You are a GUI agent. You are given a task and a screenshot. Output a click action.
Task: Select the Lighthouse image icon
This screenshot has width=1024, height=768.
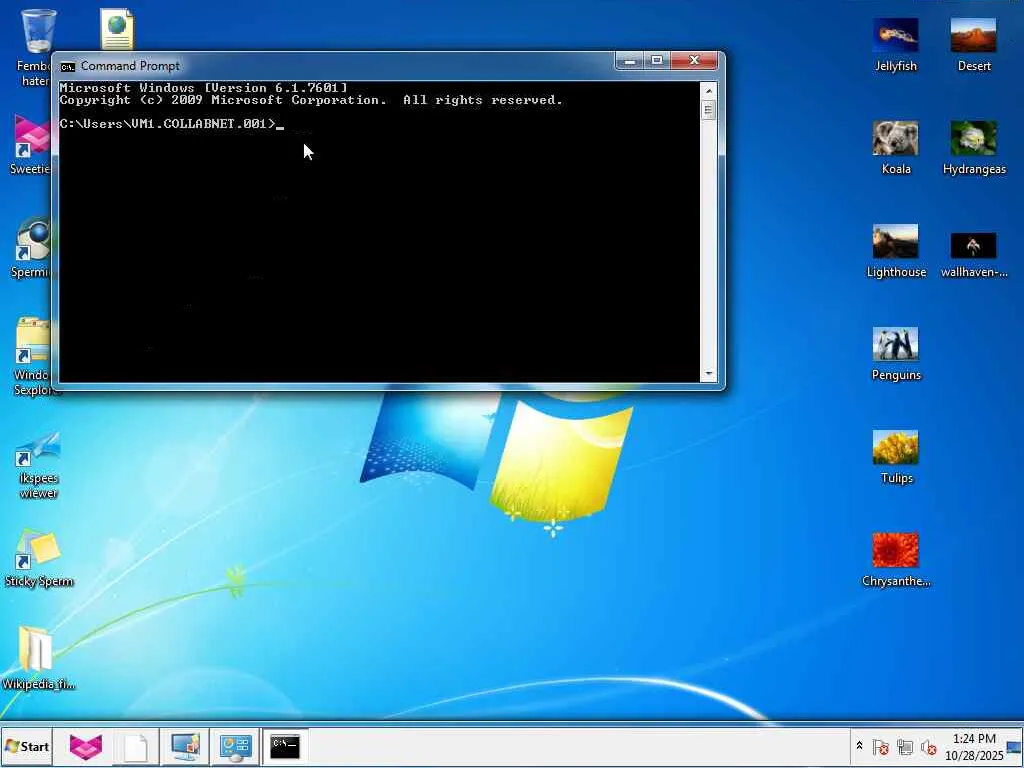895,241
